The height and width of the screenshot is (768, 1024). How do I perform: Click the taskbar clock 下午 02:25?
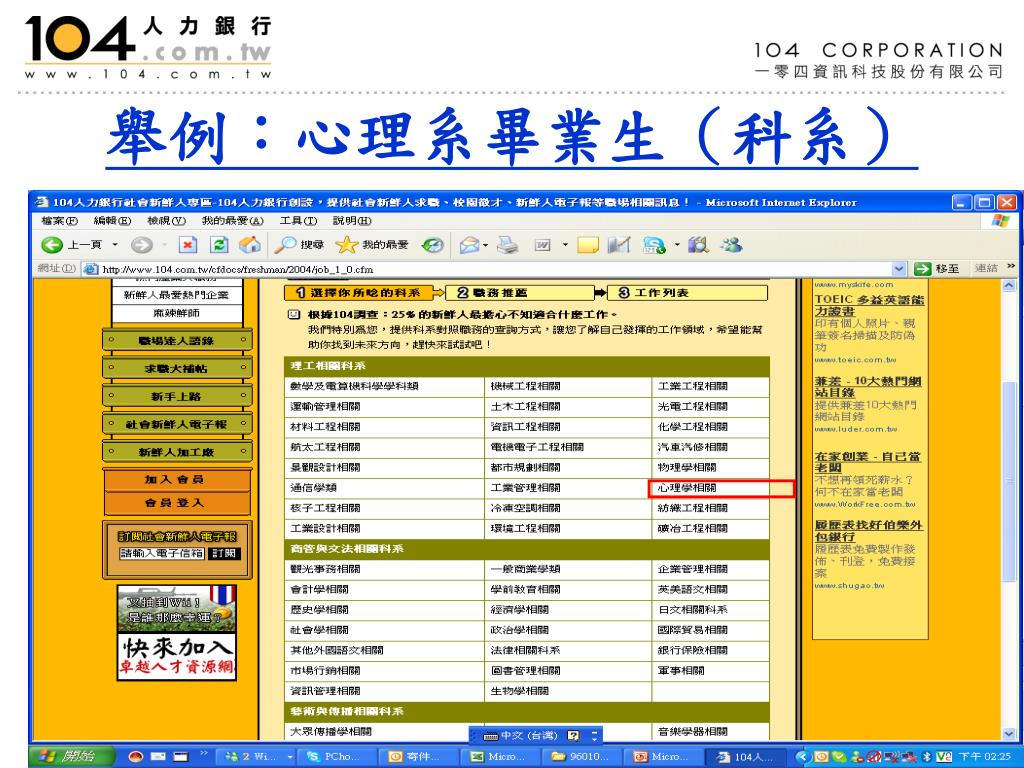tap(985, 756)
